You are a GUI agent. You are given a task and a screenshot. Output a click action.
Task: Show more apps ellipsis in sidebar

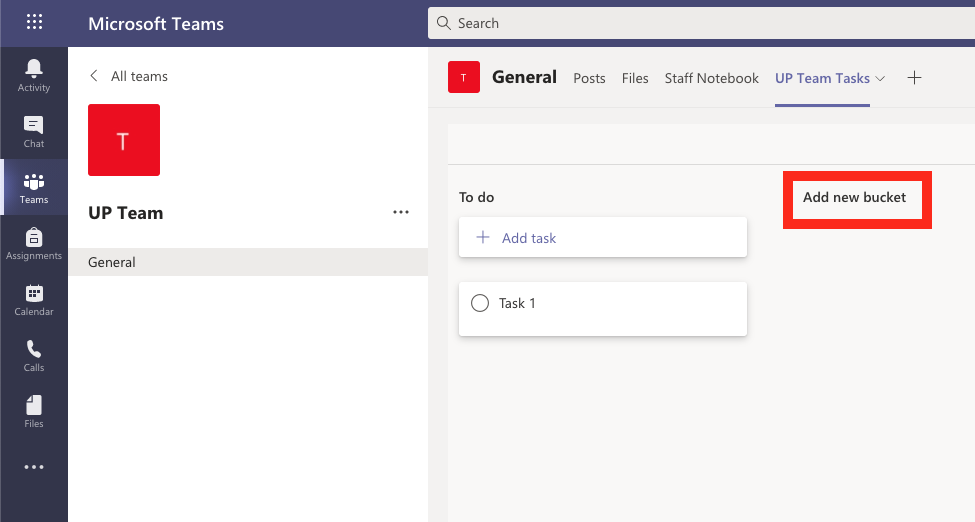(x=34, y=467)
